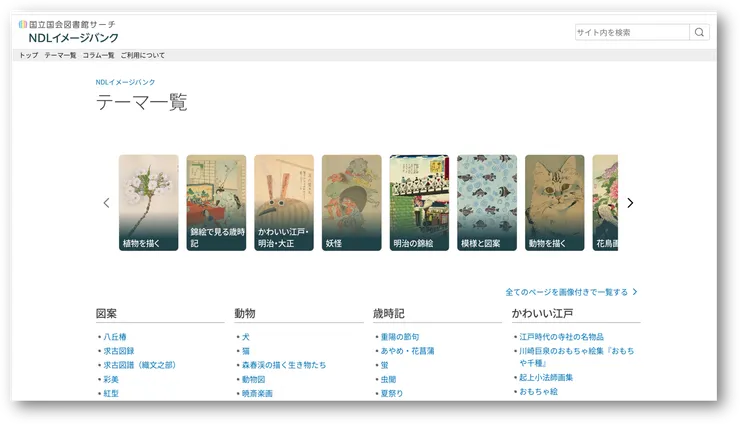Open the 暁斎楽画 link

click(257, 393)
